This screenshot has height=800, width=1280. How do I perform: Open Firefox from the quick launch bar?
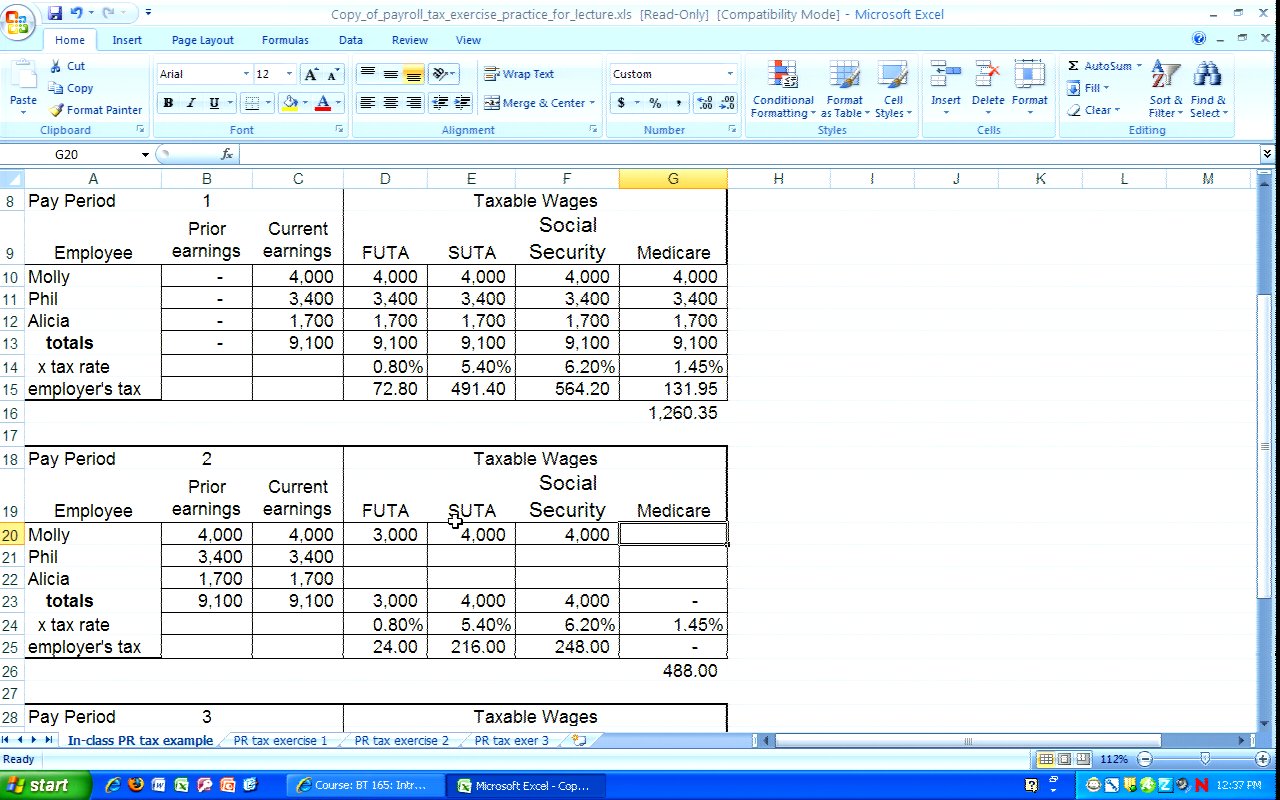(135, 785)
